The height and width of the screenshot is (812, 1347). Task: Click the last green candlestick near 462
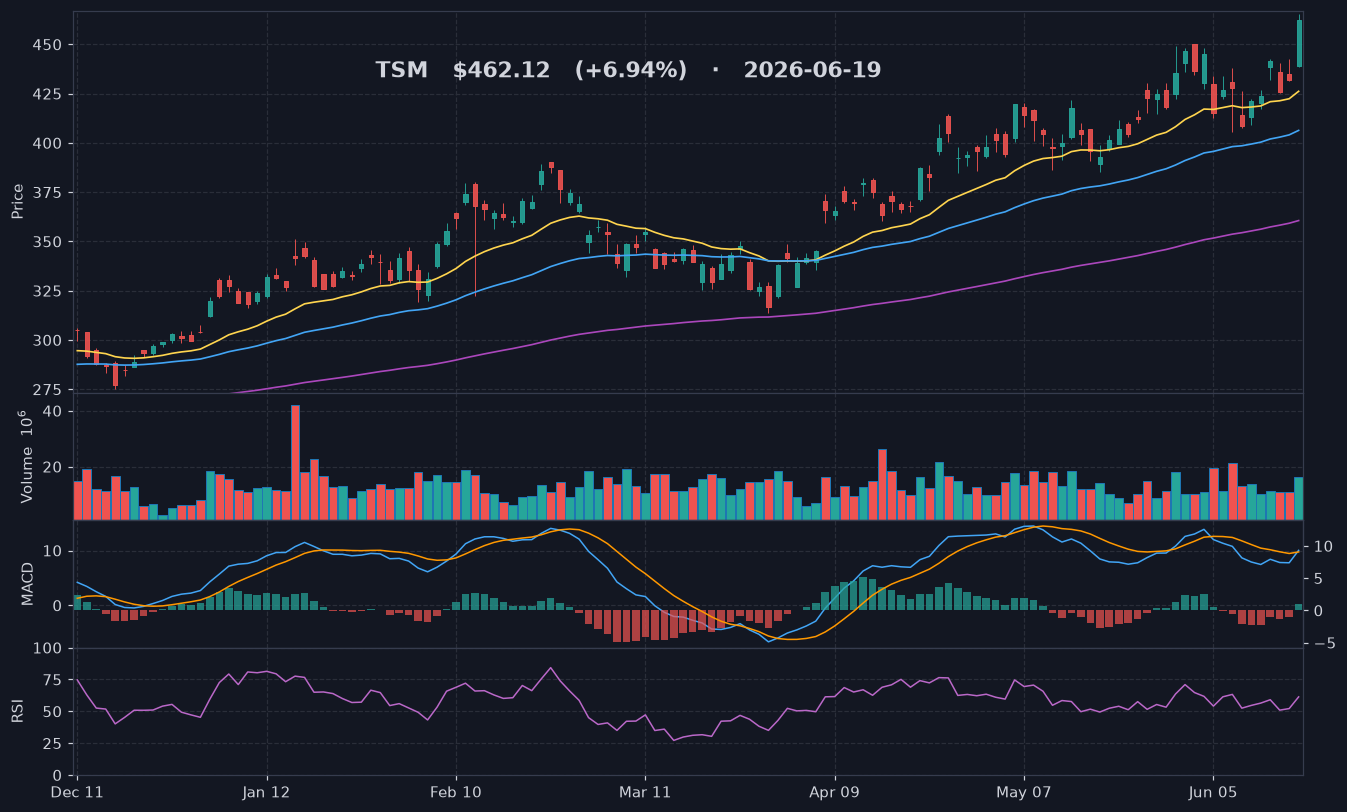click(x=1299, y=43)
